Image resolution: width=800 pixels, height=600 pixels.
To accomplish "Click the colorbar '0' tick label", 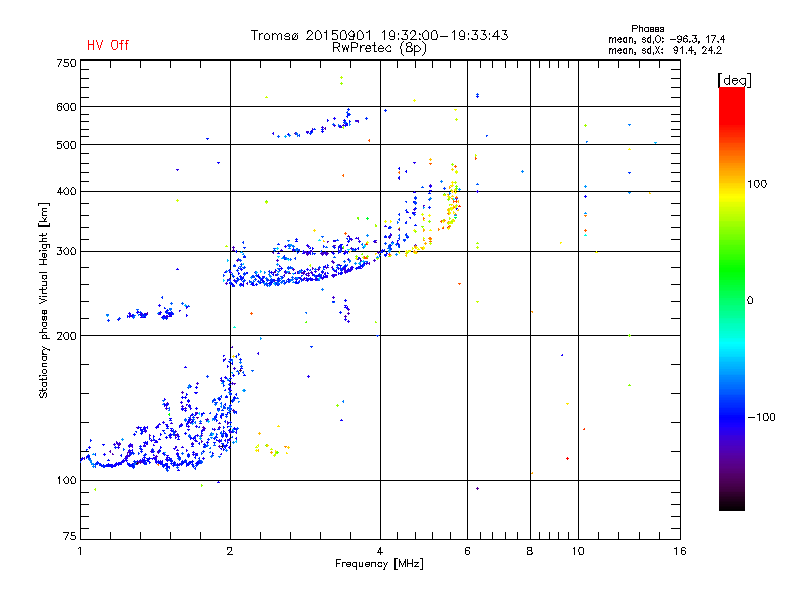I will (750, 301).
